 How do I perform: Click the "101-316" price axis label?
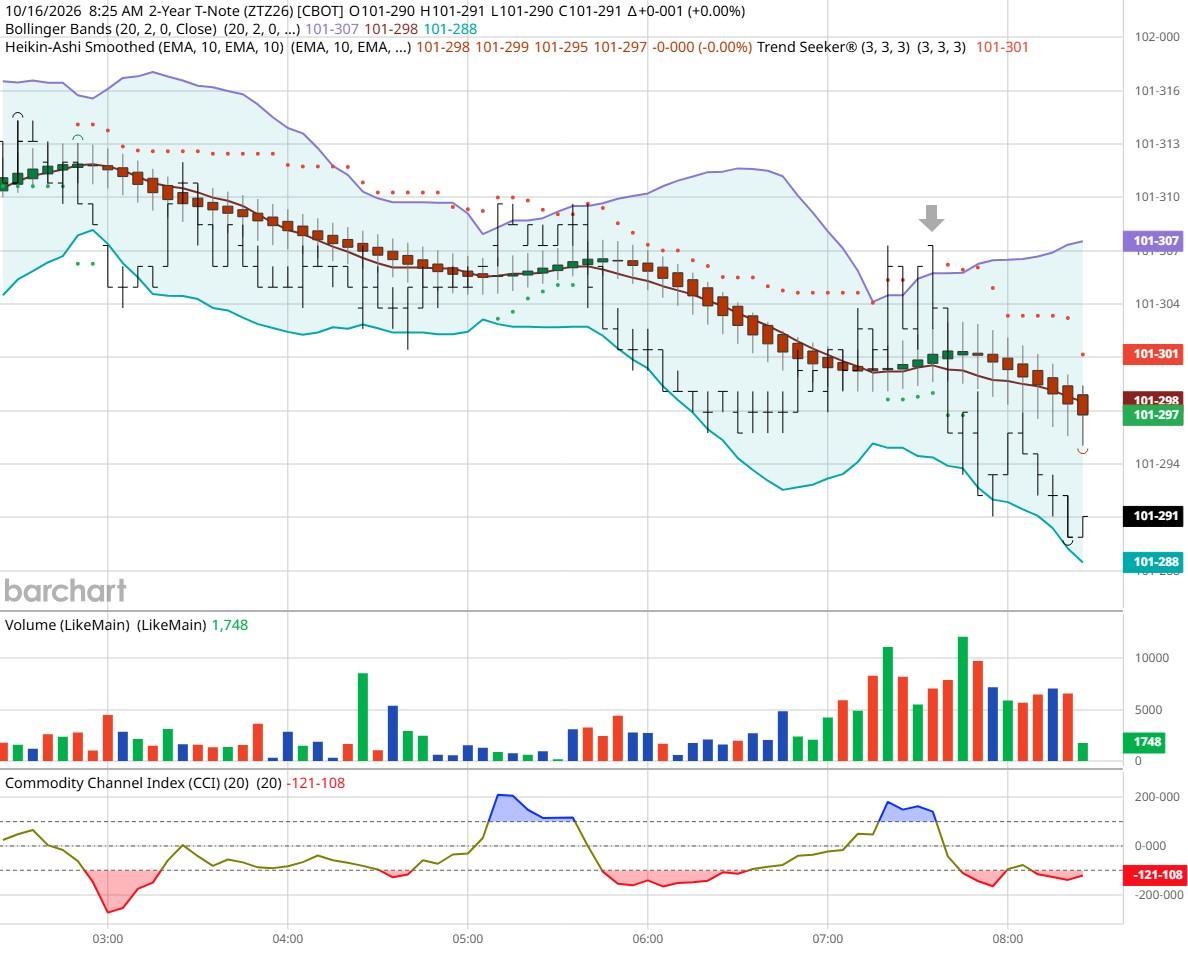(1157, 91)
